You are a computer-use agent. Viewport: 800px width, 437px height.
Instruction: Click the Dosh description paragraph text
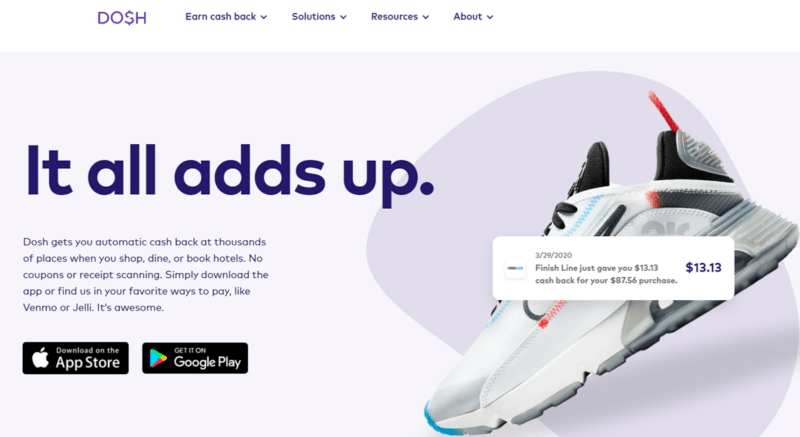coord(145,275)
